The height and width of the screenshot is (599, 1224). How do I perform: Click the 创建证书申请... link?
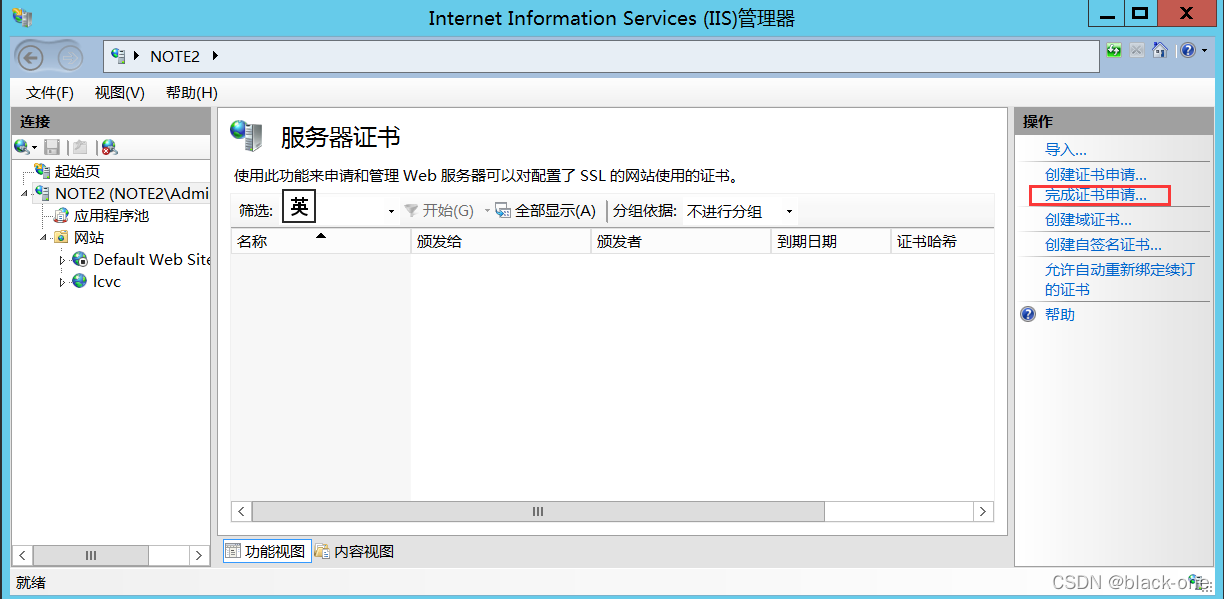(x=1096, y=174)
